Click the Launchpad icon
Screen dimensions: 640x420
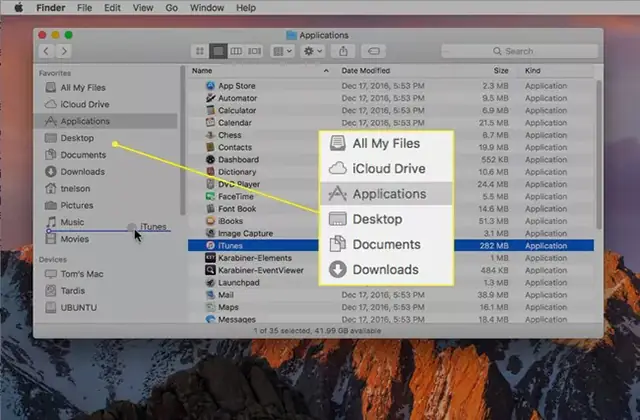pos(210,282)
